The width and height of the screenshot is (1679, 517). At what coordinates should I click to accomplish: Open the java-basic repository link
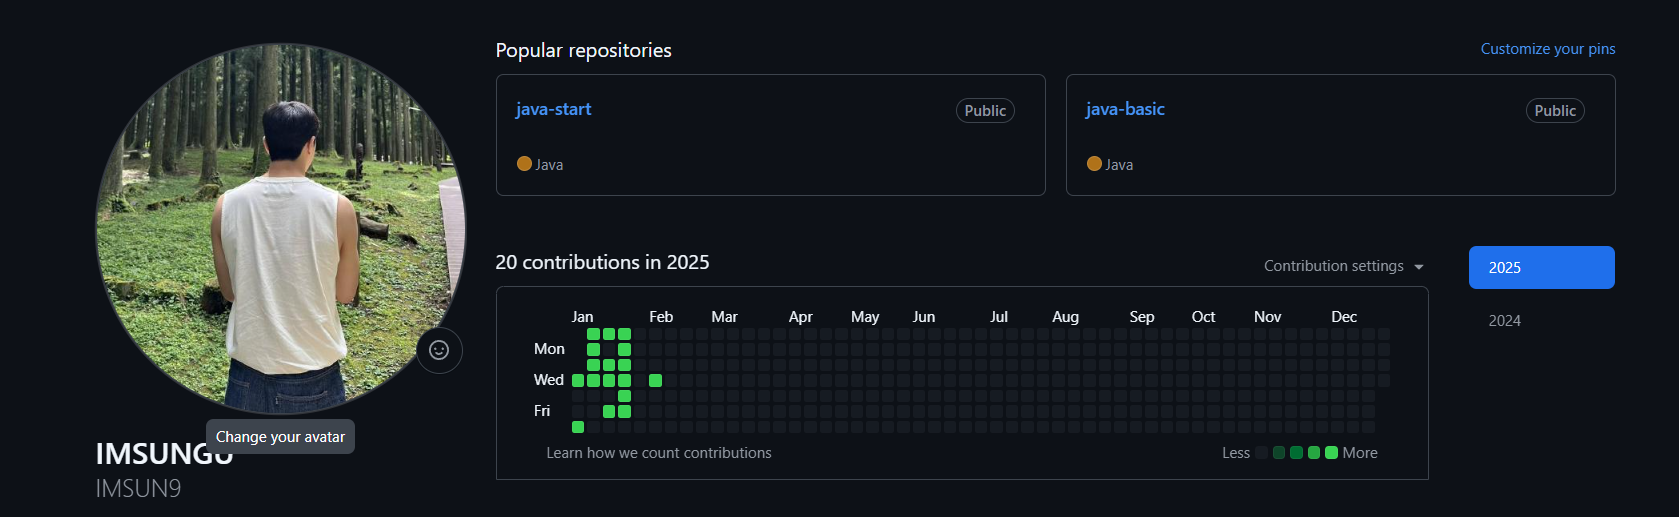point(1125,109)
